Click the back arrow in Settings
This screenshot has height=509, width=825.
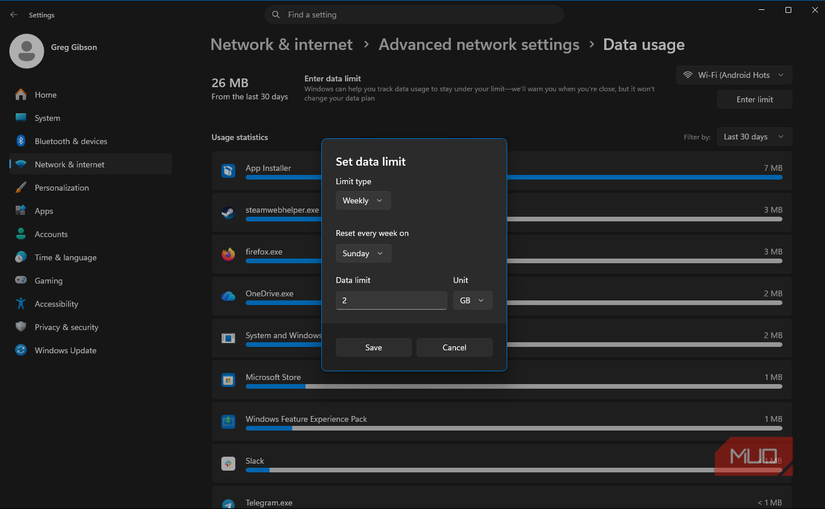pos(14,15)
